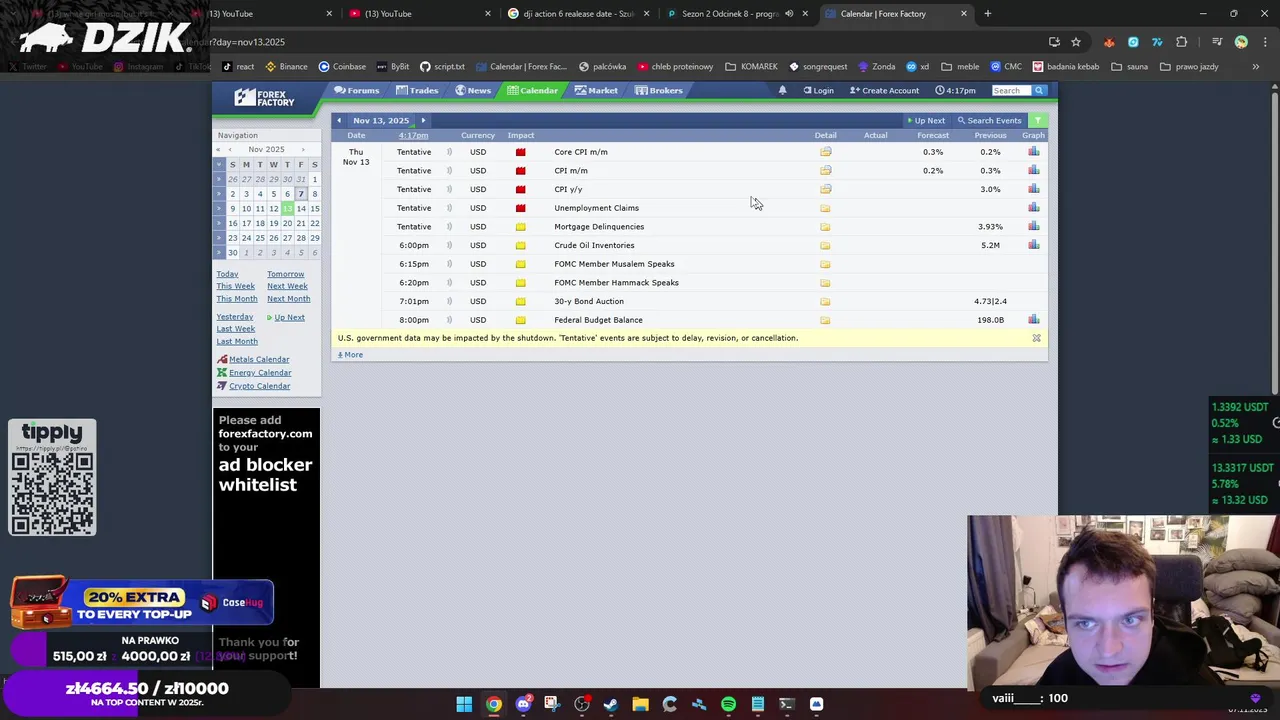Open the Forums section in Forex Factory

click(x=357, y=90)
